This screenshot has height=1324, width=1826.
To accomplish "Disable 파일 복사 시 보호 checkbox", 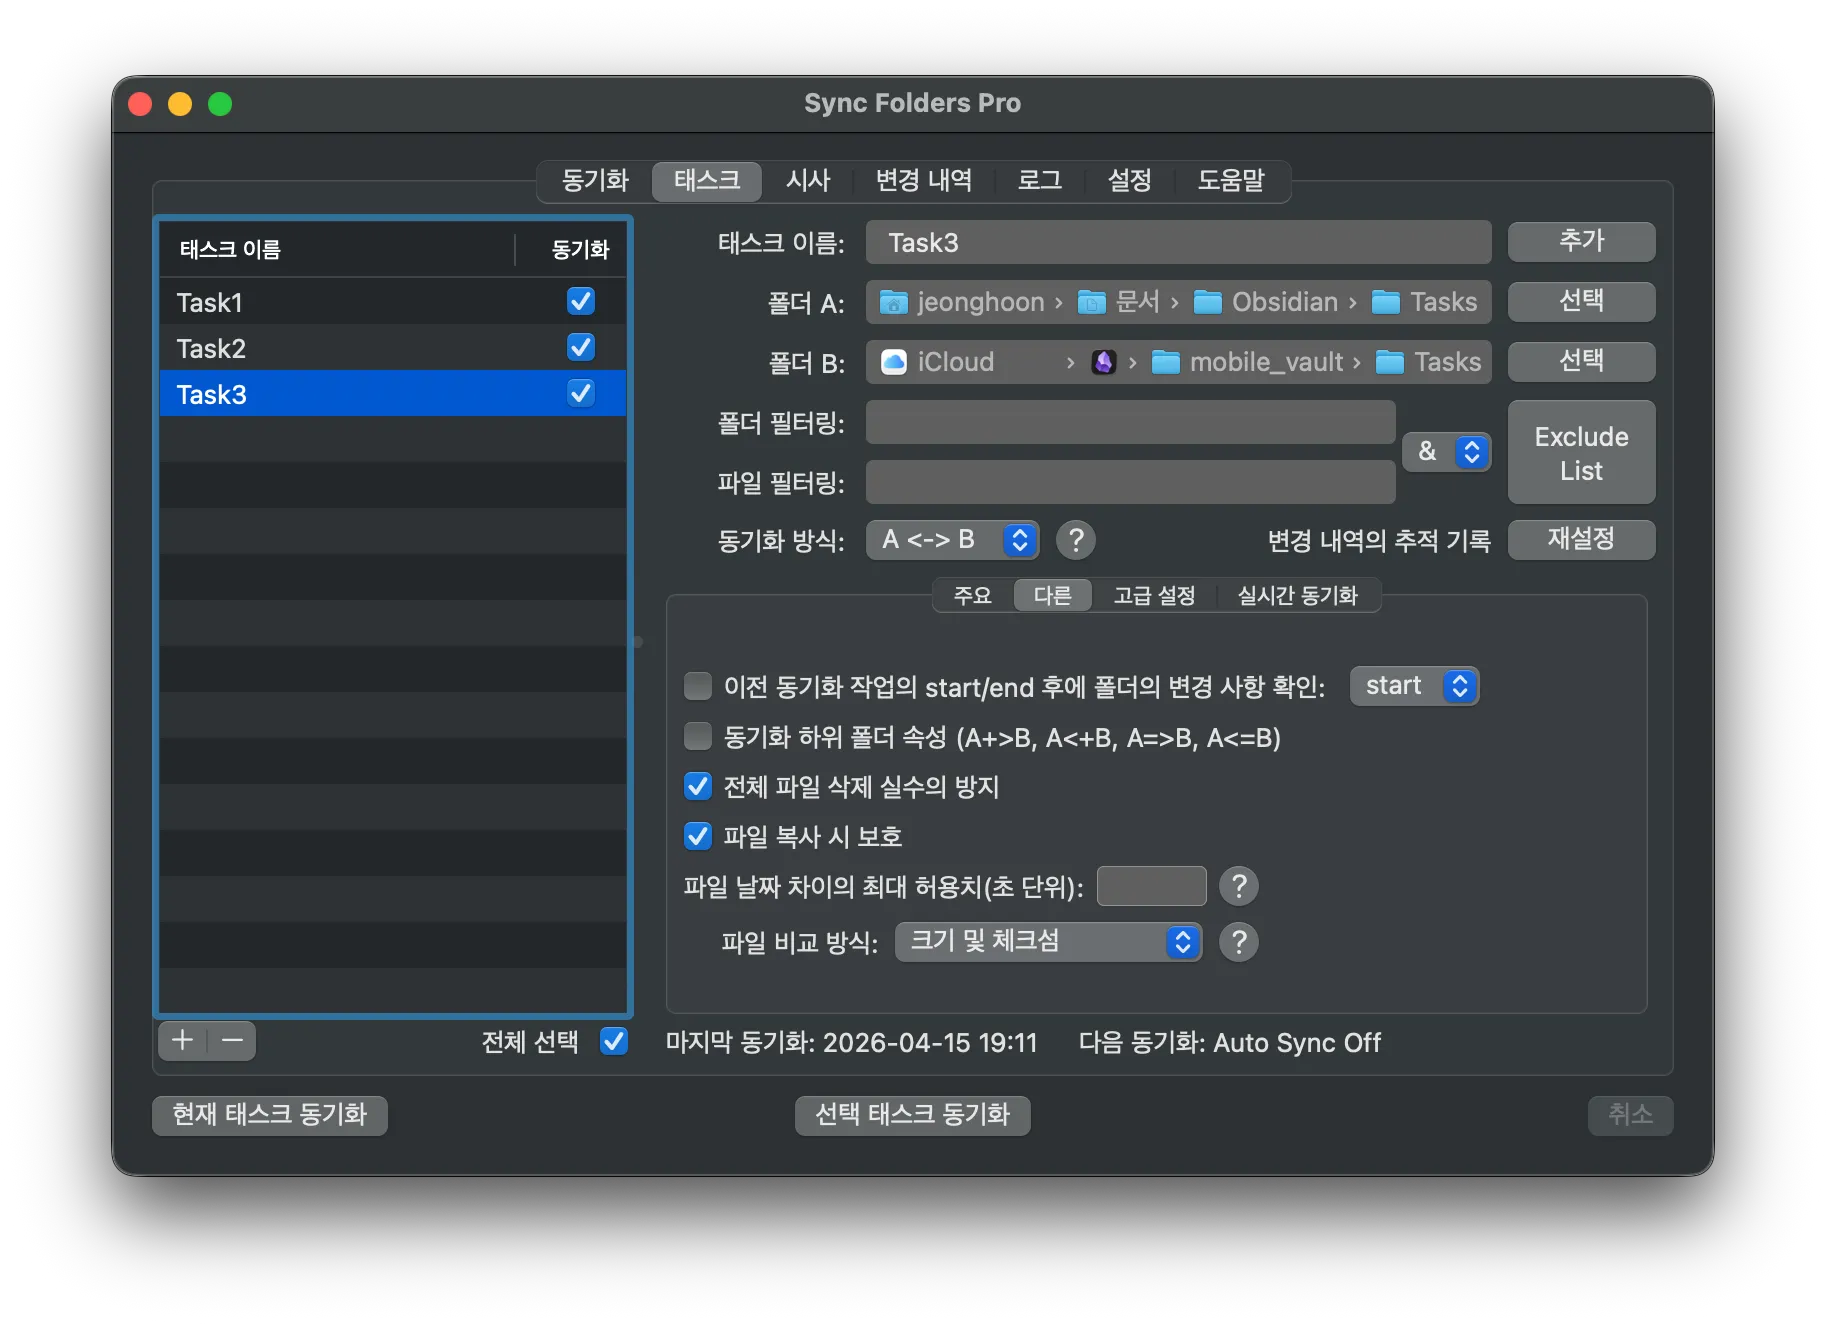I will [x=698, y=836].
